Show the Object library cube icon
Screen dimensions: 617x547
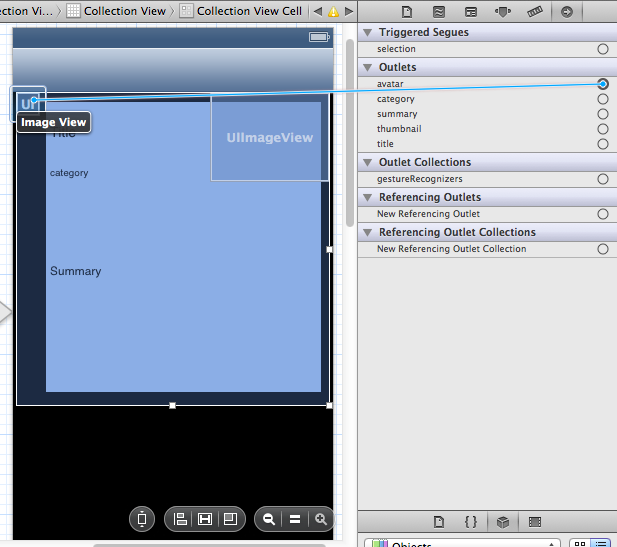coord(503,522)
